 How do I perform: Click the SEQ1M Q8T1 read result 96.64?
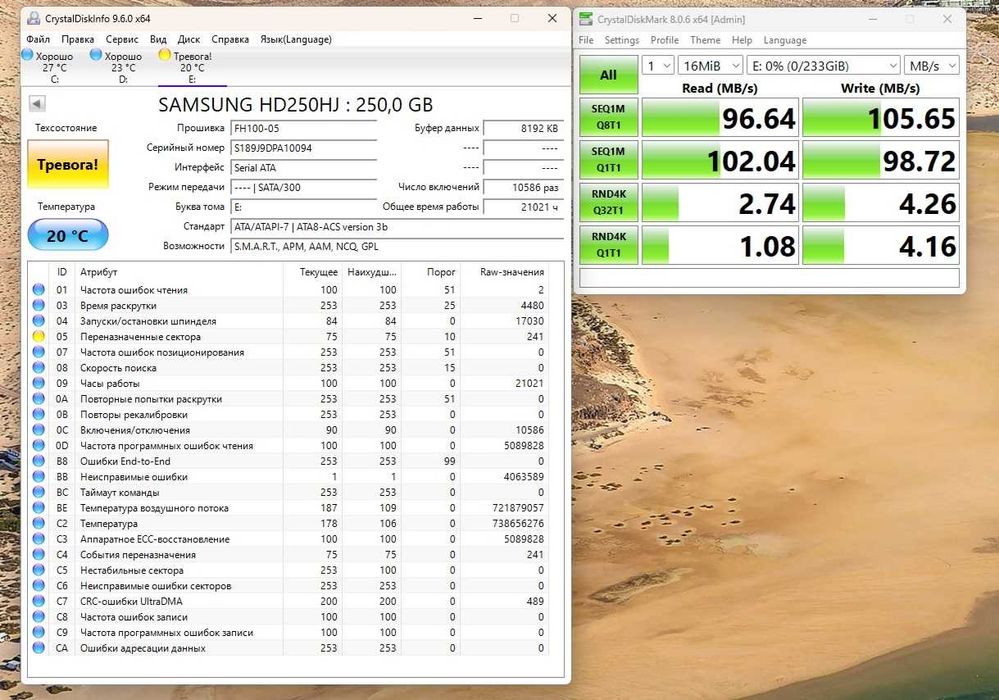720,117
